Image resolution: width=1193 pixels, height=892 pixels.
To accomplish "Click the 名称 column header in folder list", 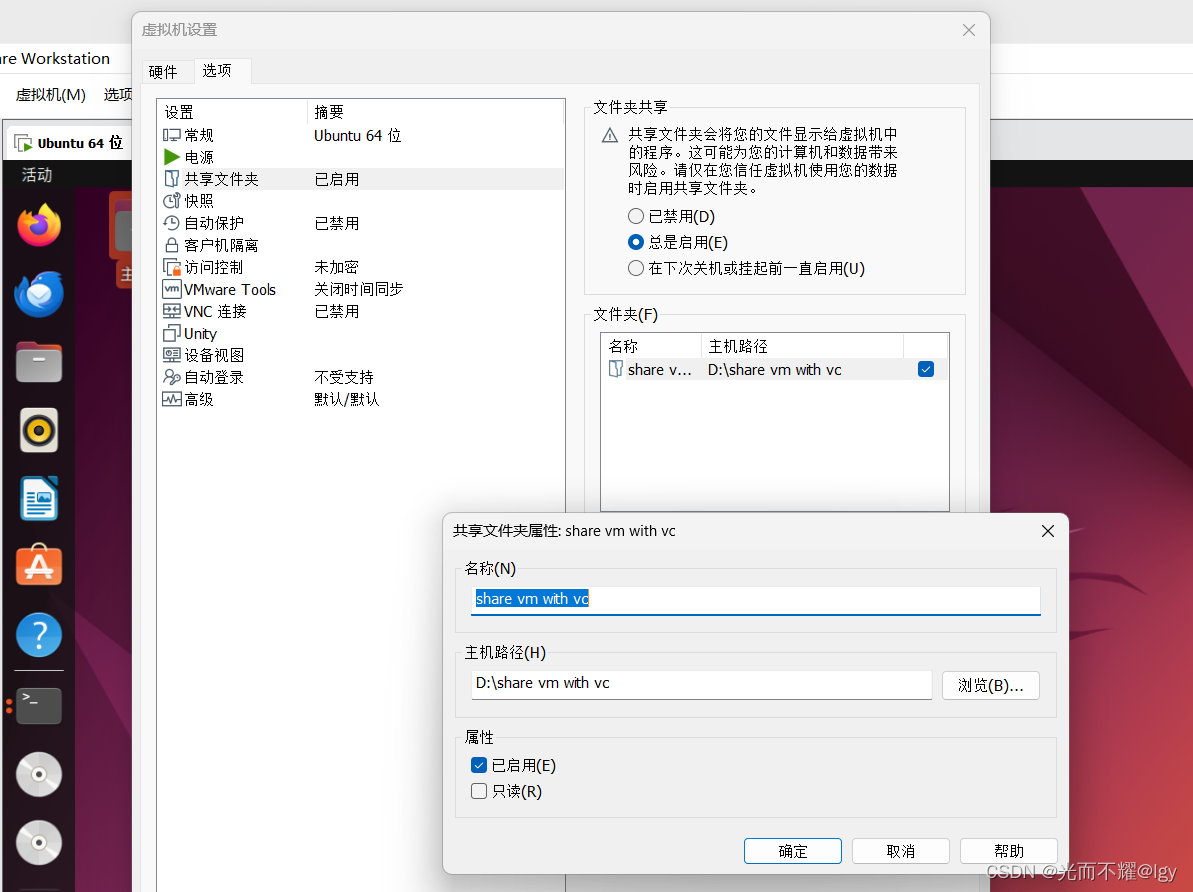I will 651,346.
